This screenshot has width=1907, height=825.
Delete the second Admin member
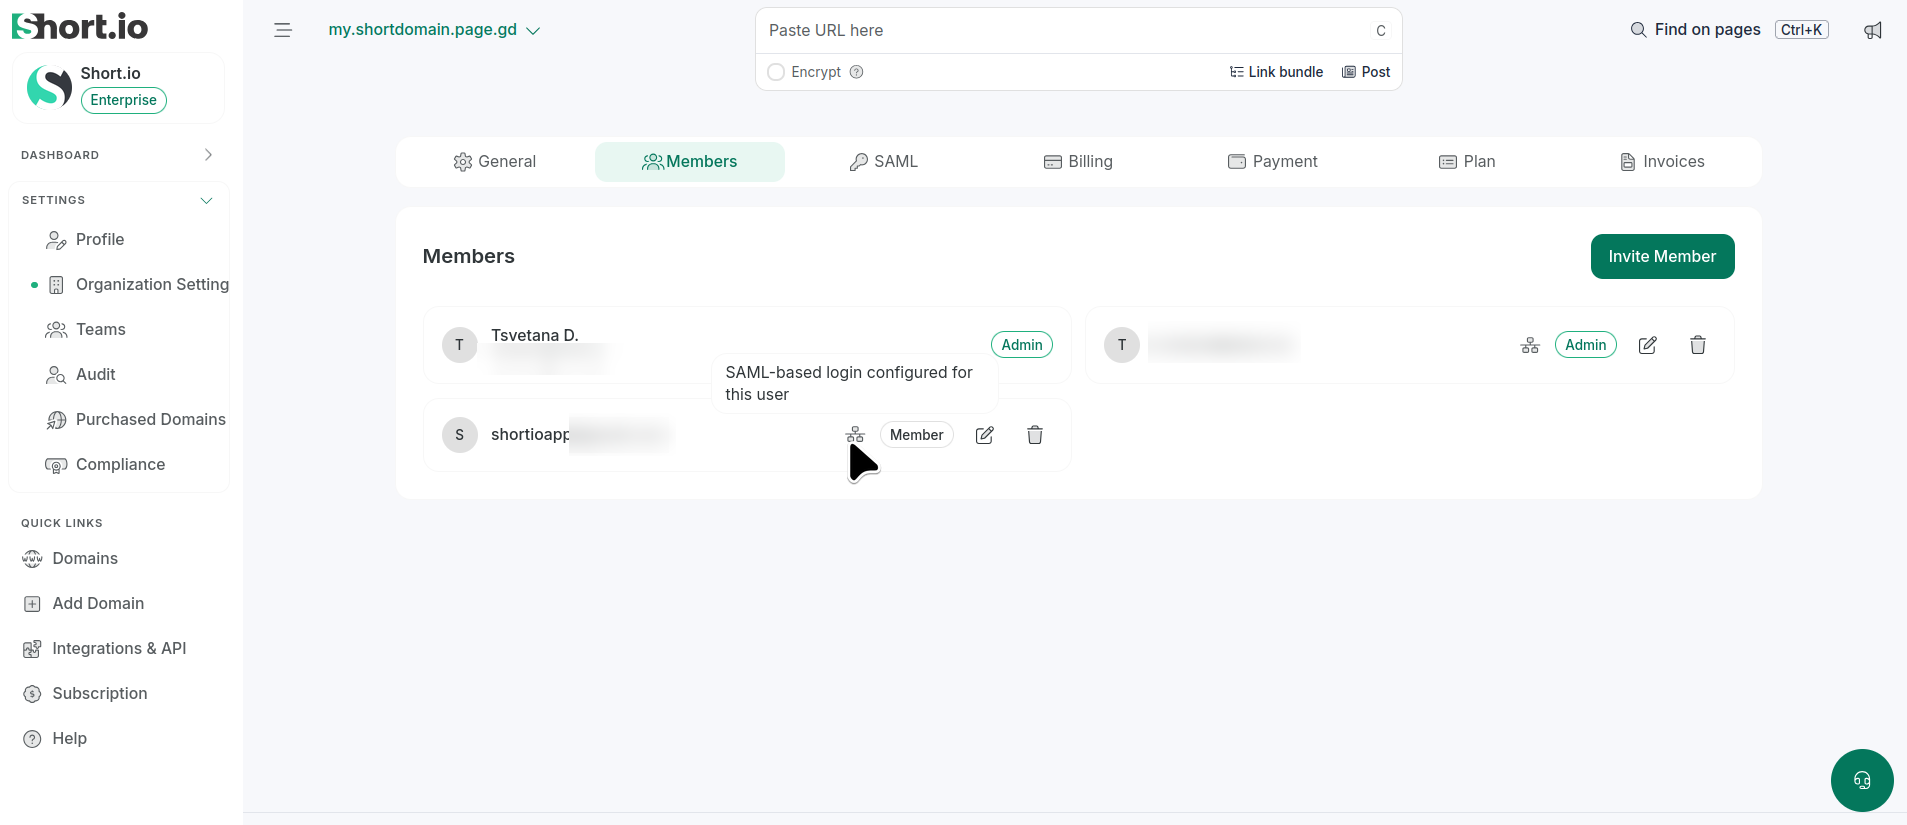[1698, 345]
